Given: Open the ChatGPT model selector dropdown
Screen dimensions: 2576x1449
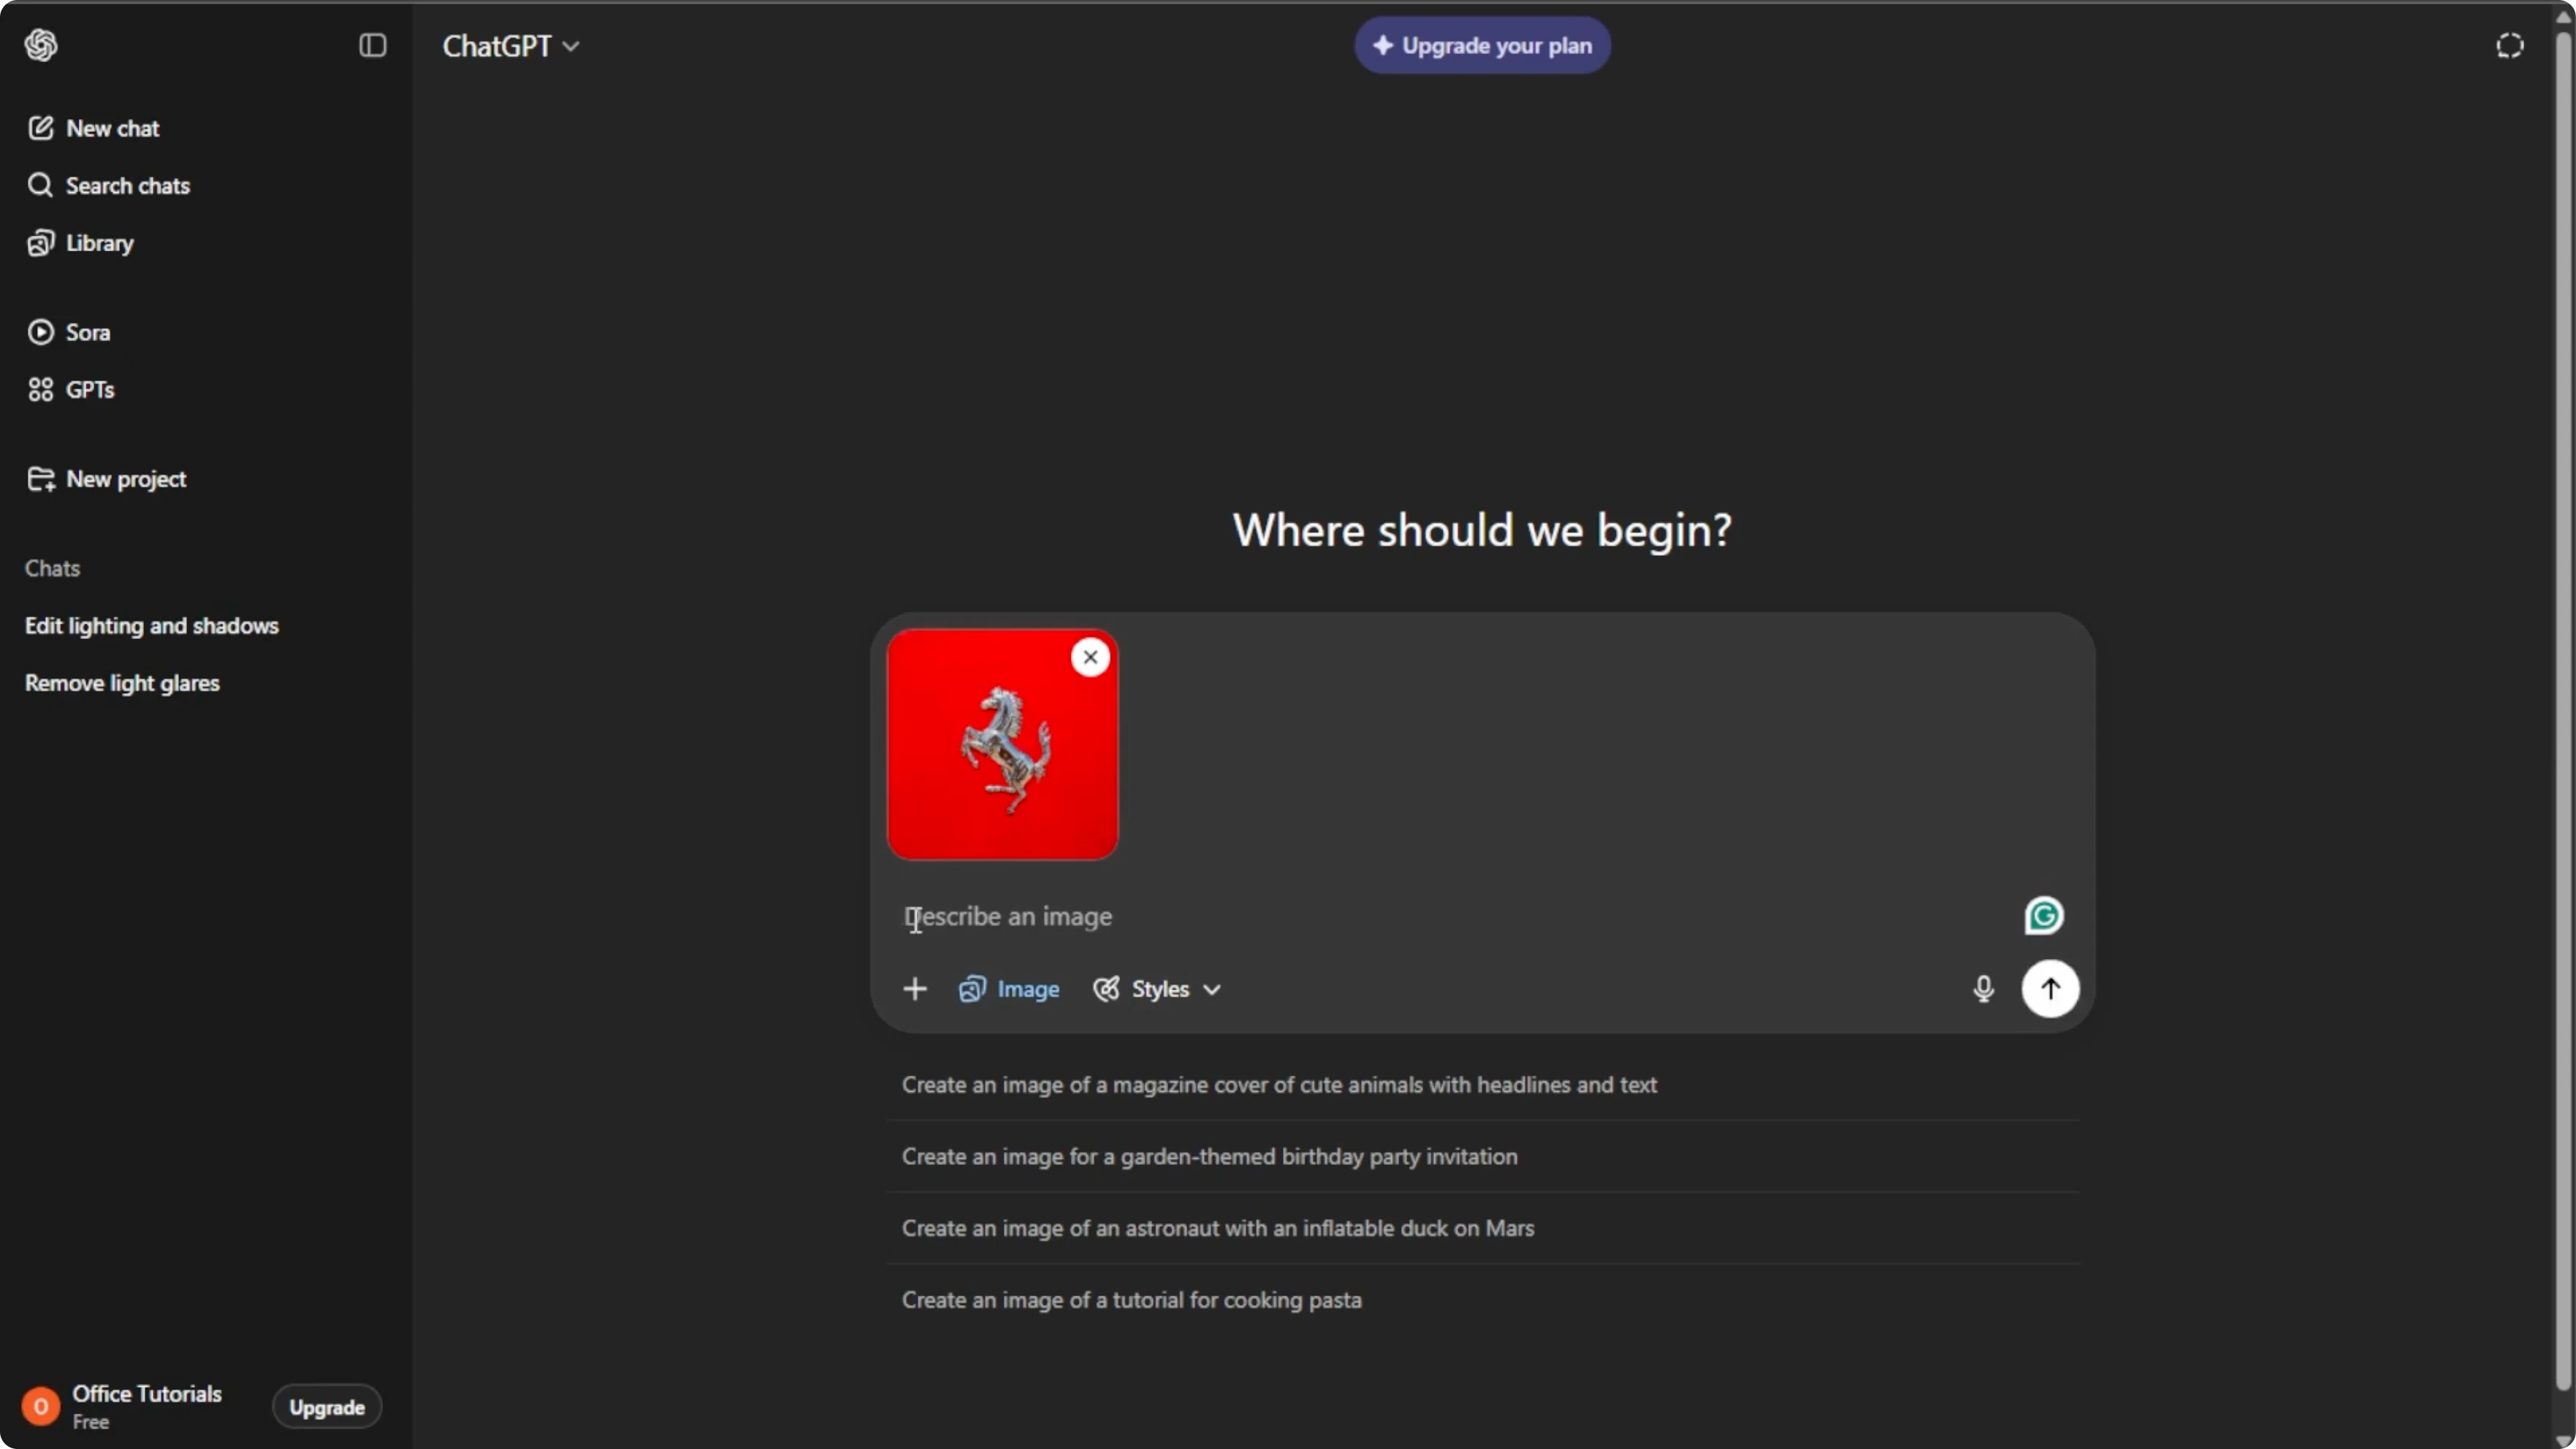Looking at the screenshot, I should [x=511, y=46].
